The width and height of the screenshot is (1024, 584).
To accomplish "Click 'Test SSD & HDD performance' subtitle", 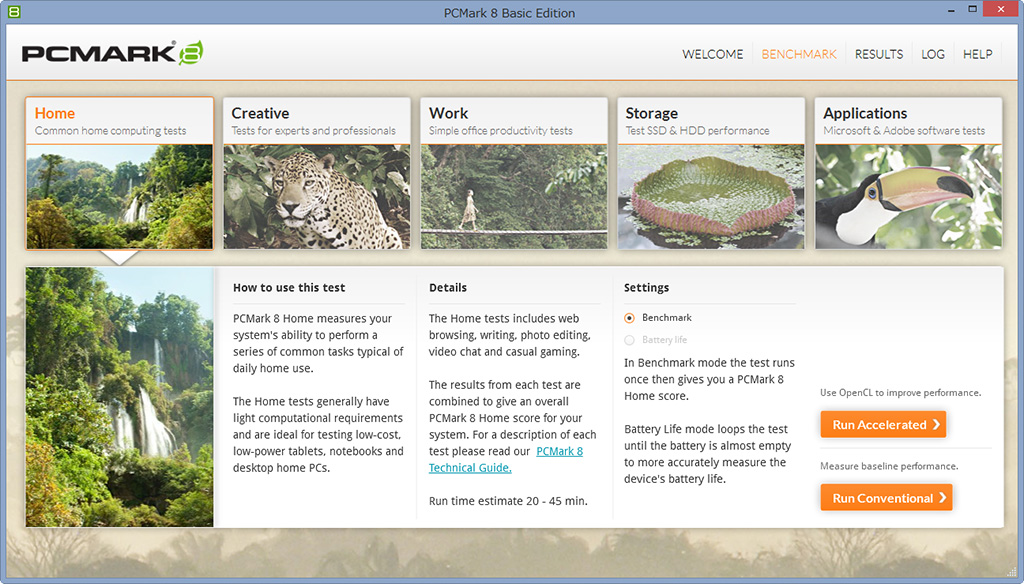I will (697, 131).
